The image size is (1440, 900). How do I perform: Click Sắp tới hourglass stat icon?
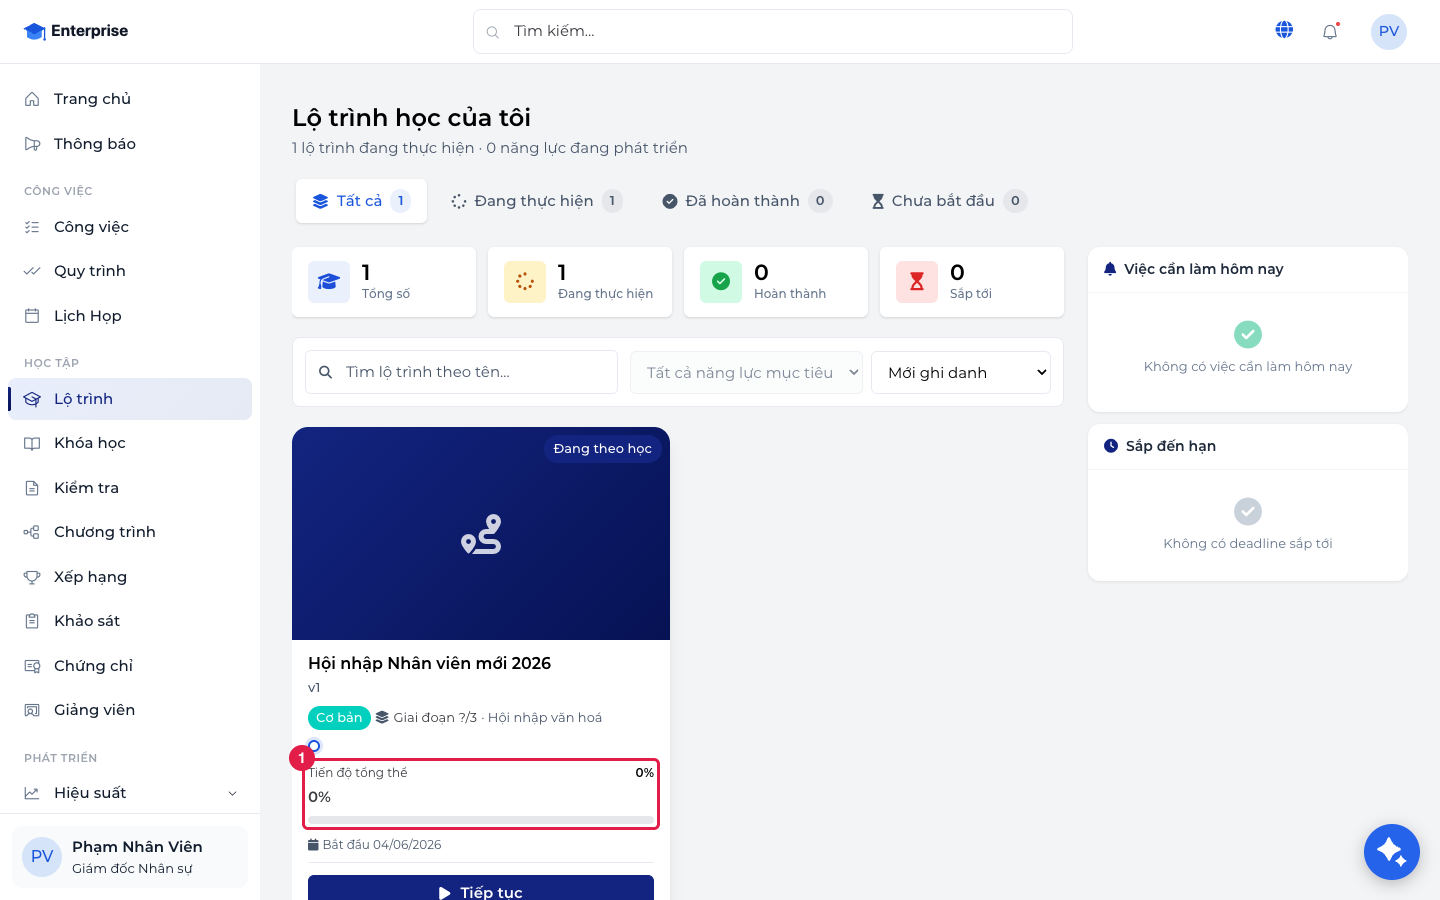coord(917,282)
